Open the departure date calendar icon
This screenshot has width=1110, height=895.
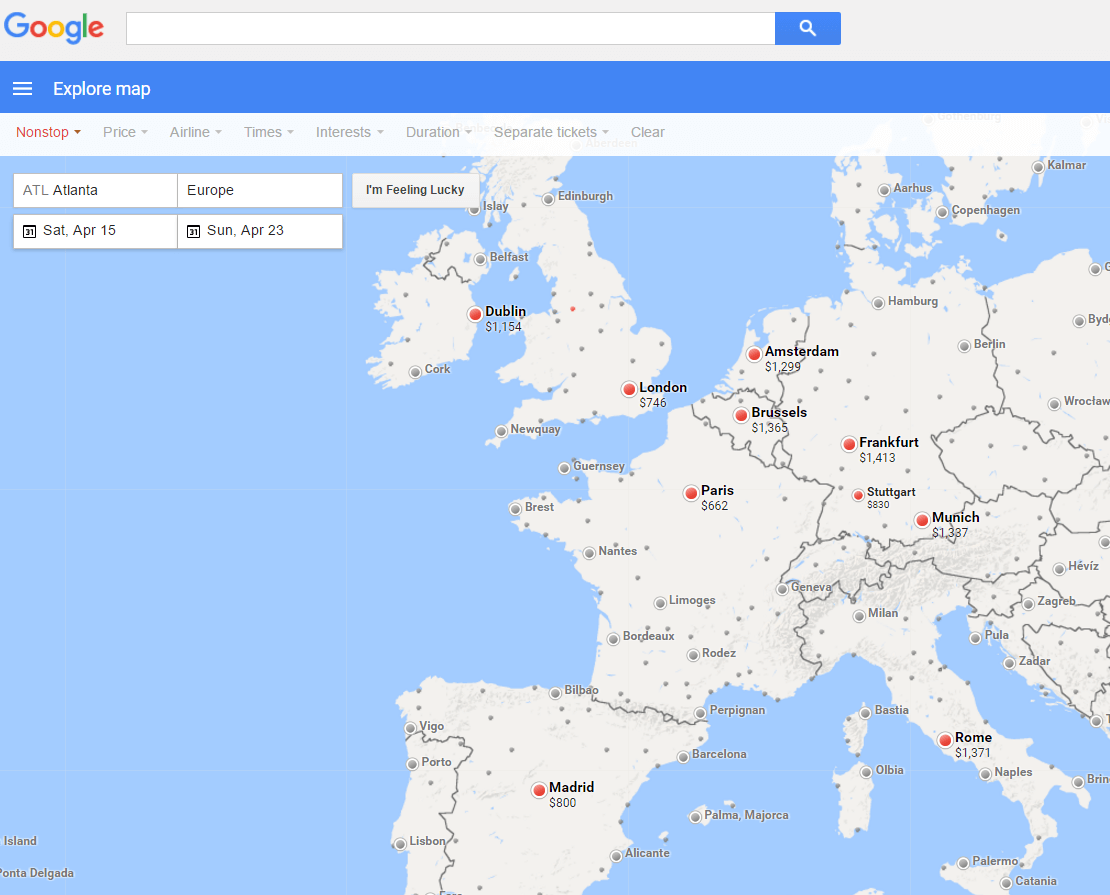click(x=29, y=231)
